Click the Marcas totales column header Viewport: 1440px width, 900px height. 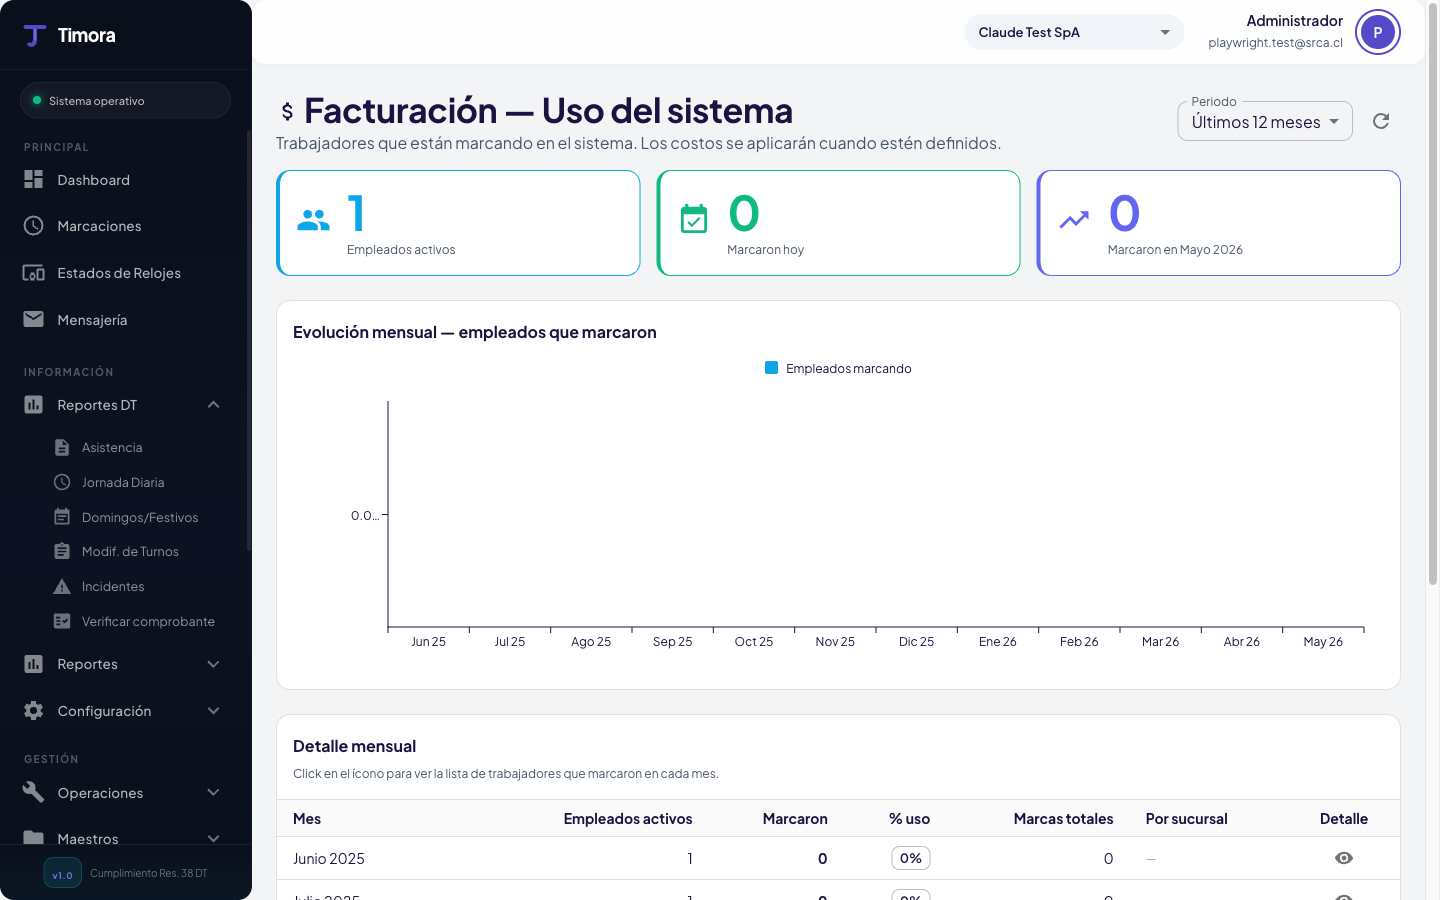click(x=1063, y=818)
